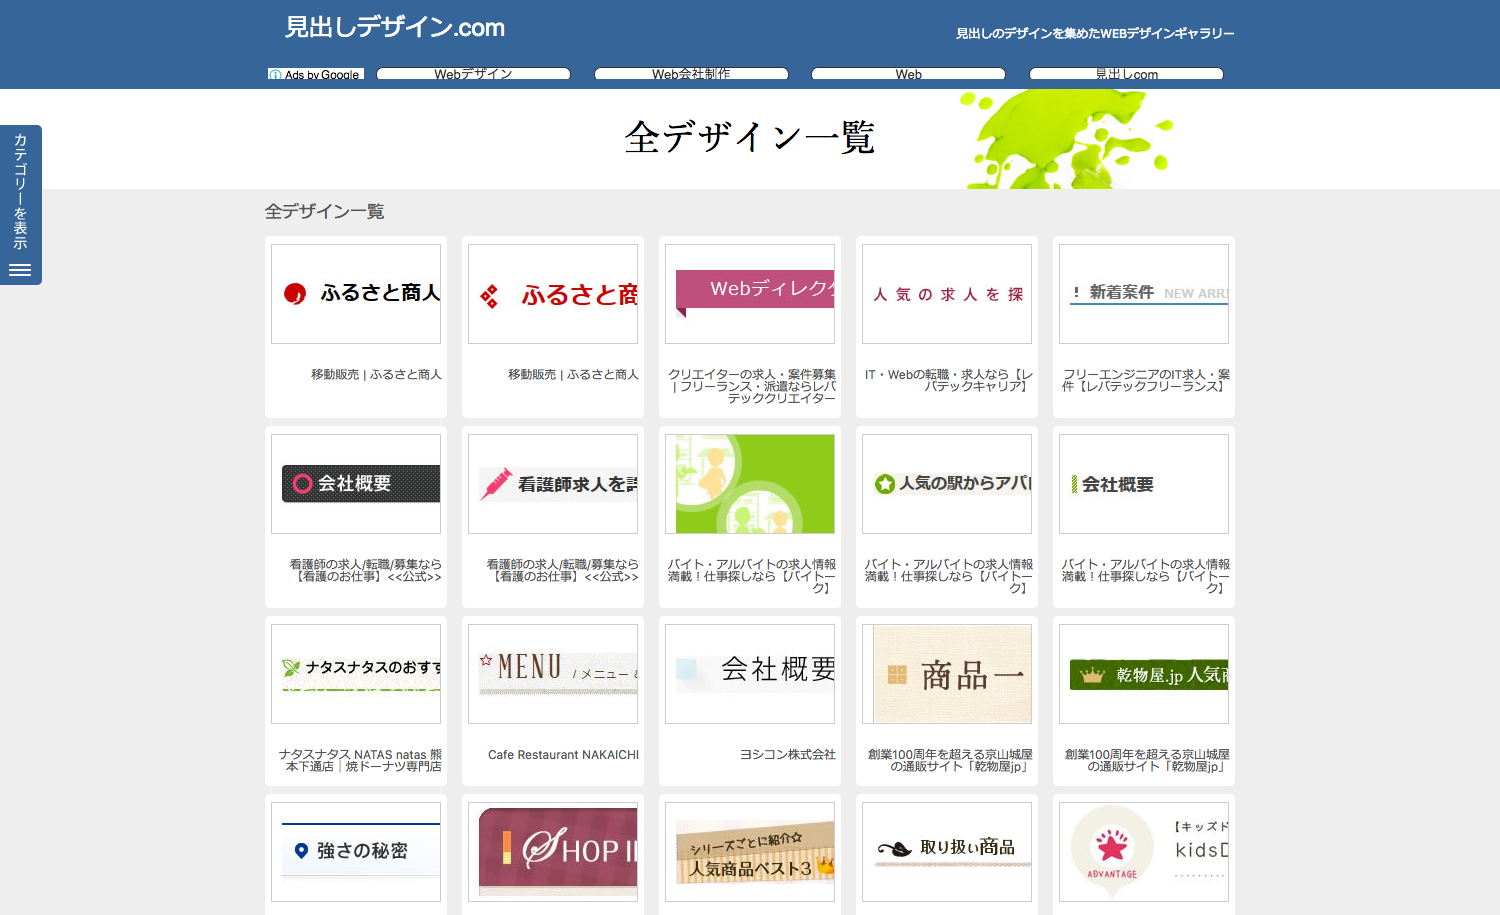The height and width of the screenshot is (915, 1500).
Task: Open the 商品一 beige heading thumbnail
Action: 947,674
